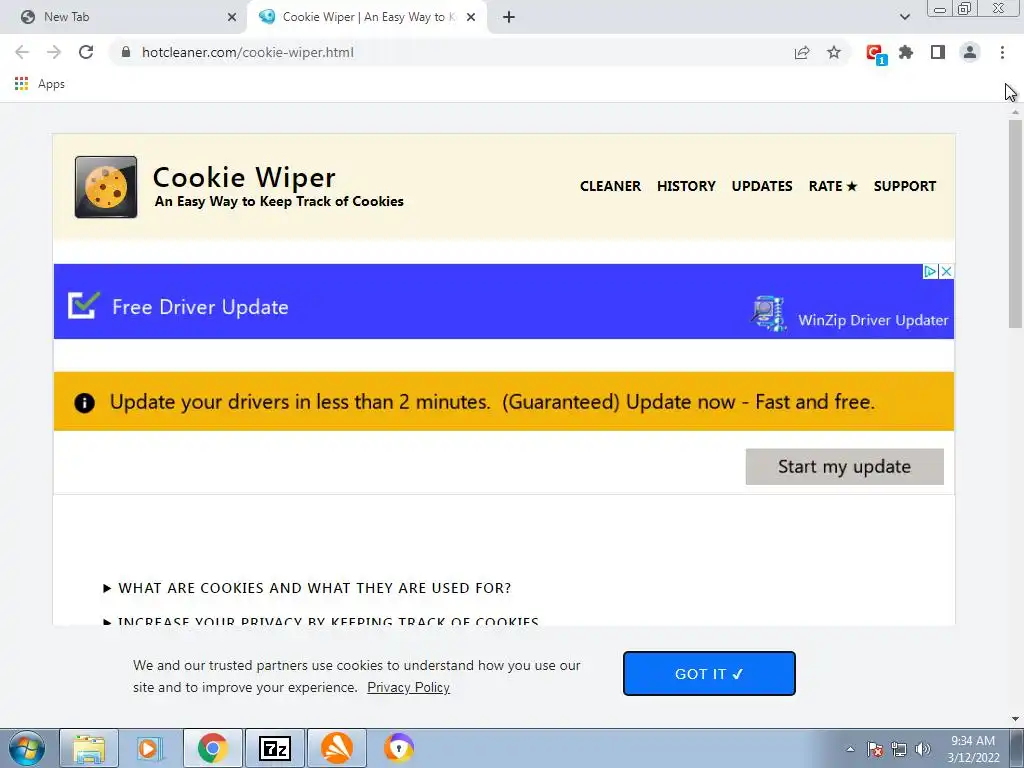
Task: Open the purple keyhole taskbar app
Action: (398, 748)
